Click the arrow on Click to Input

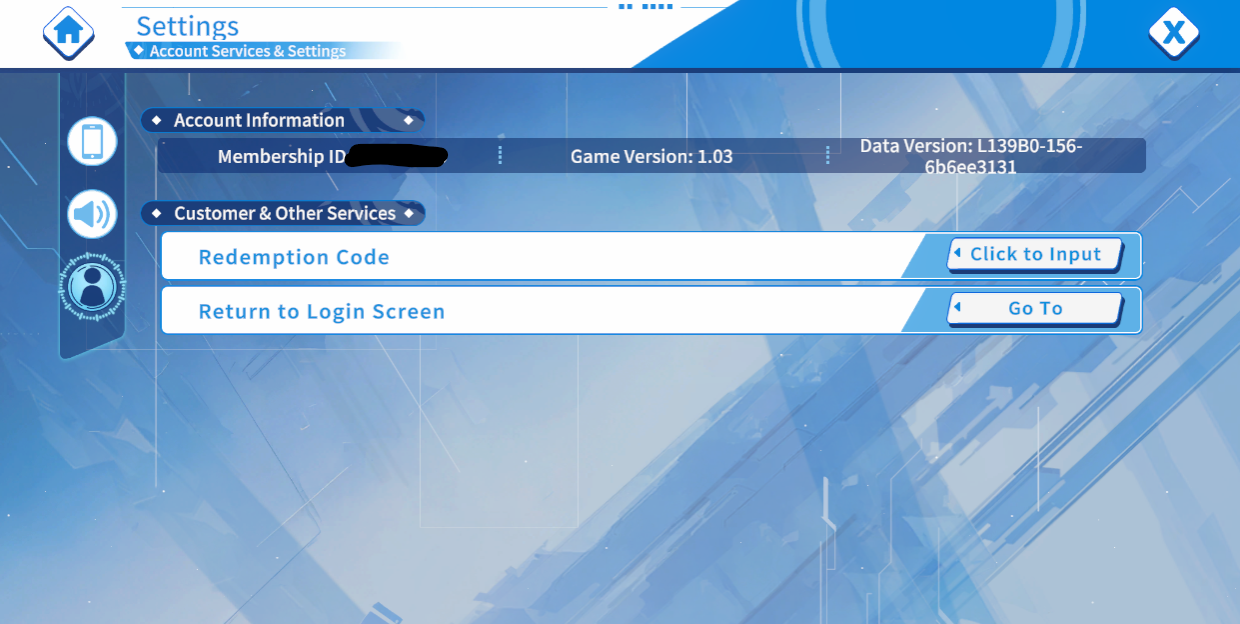point(958,254)
